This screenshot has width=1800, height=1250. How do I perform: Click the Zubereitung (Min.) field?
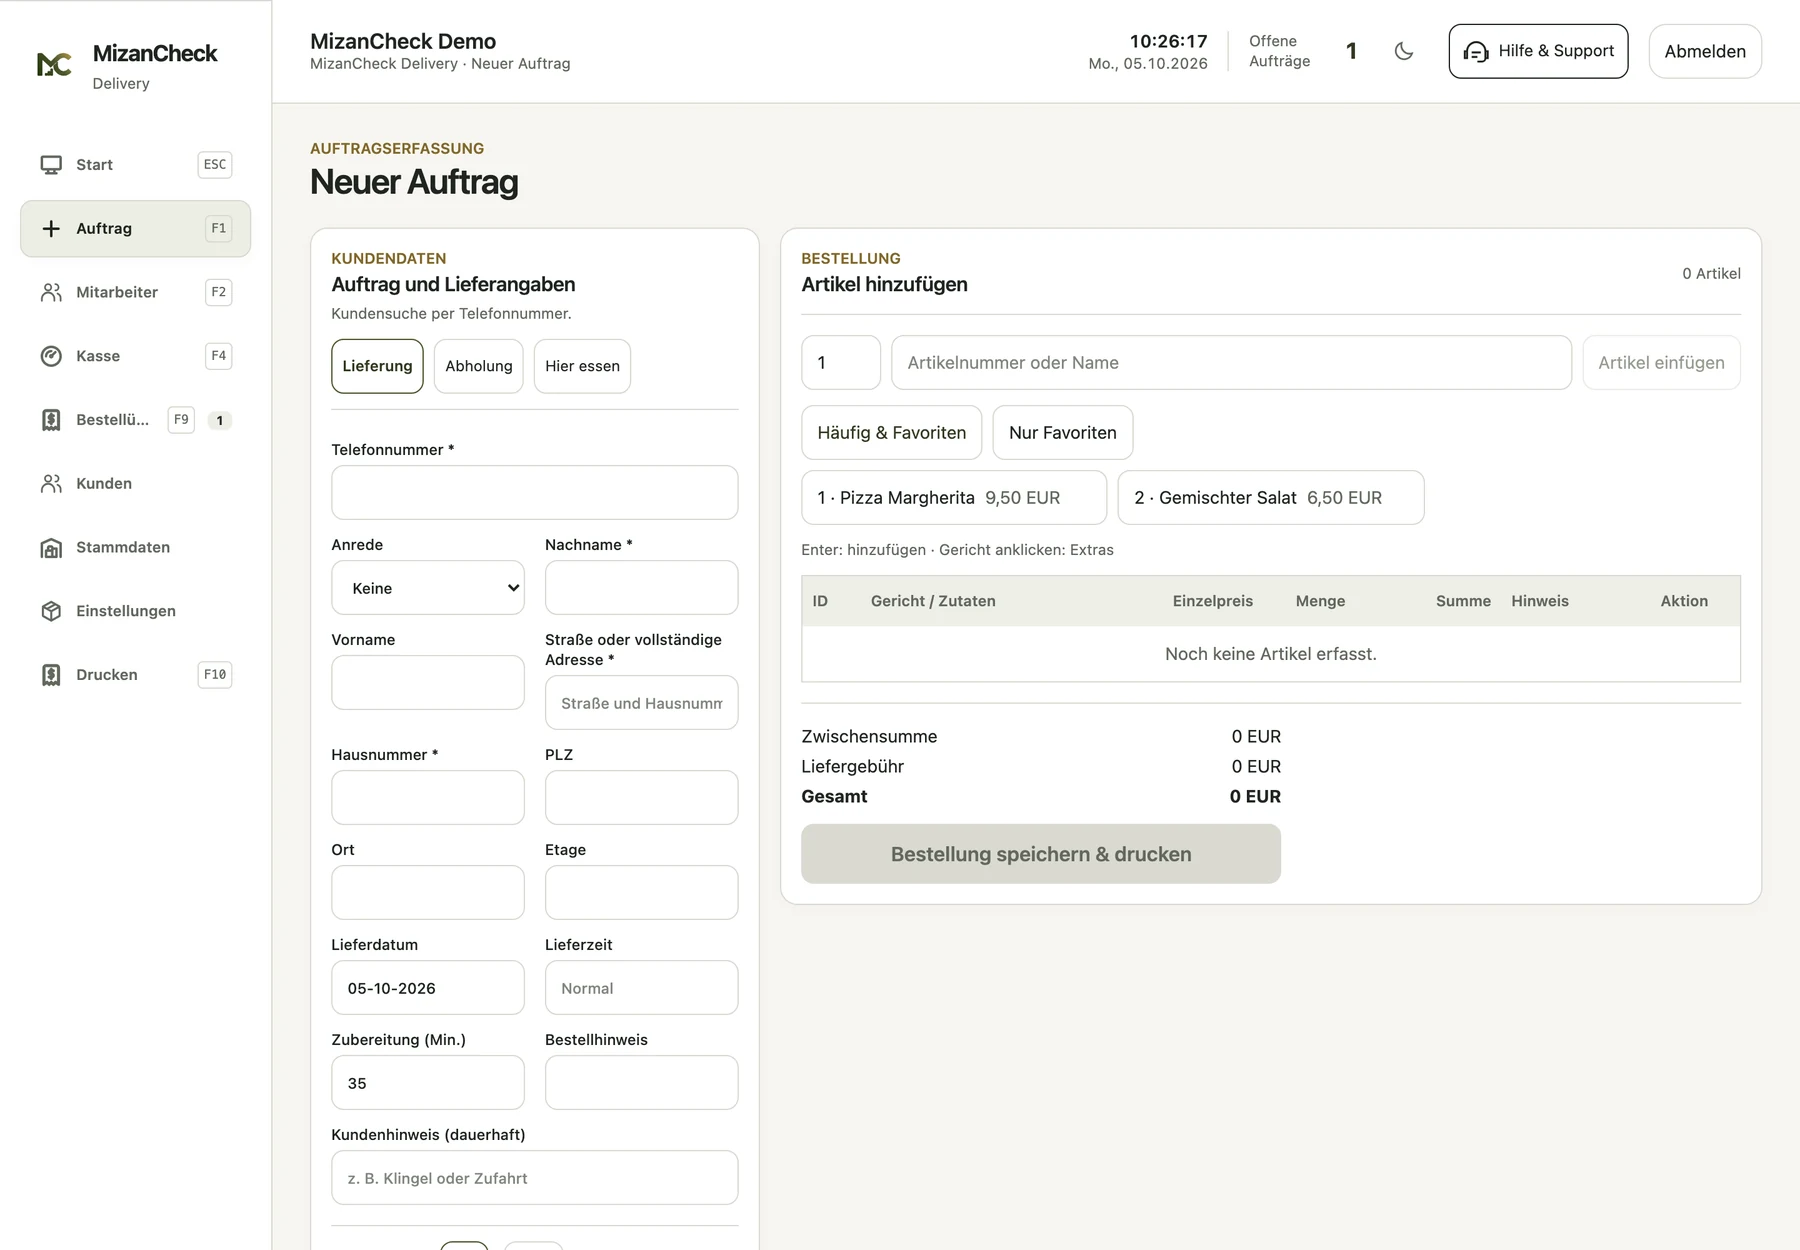(x=427, y=1083)
